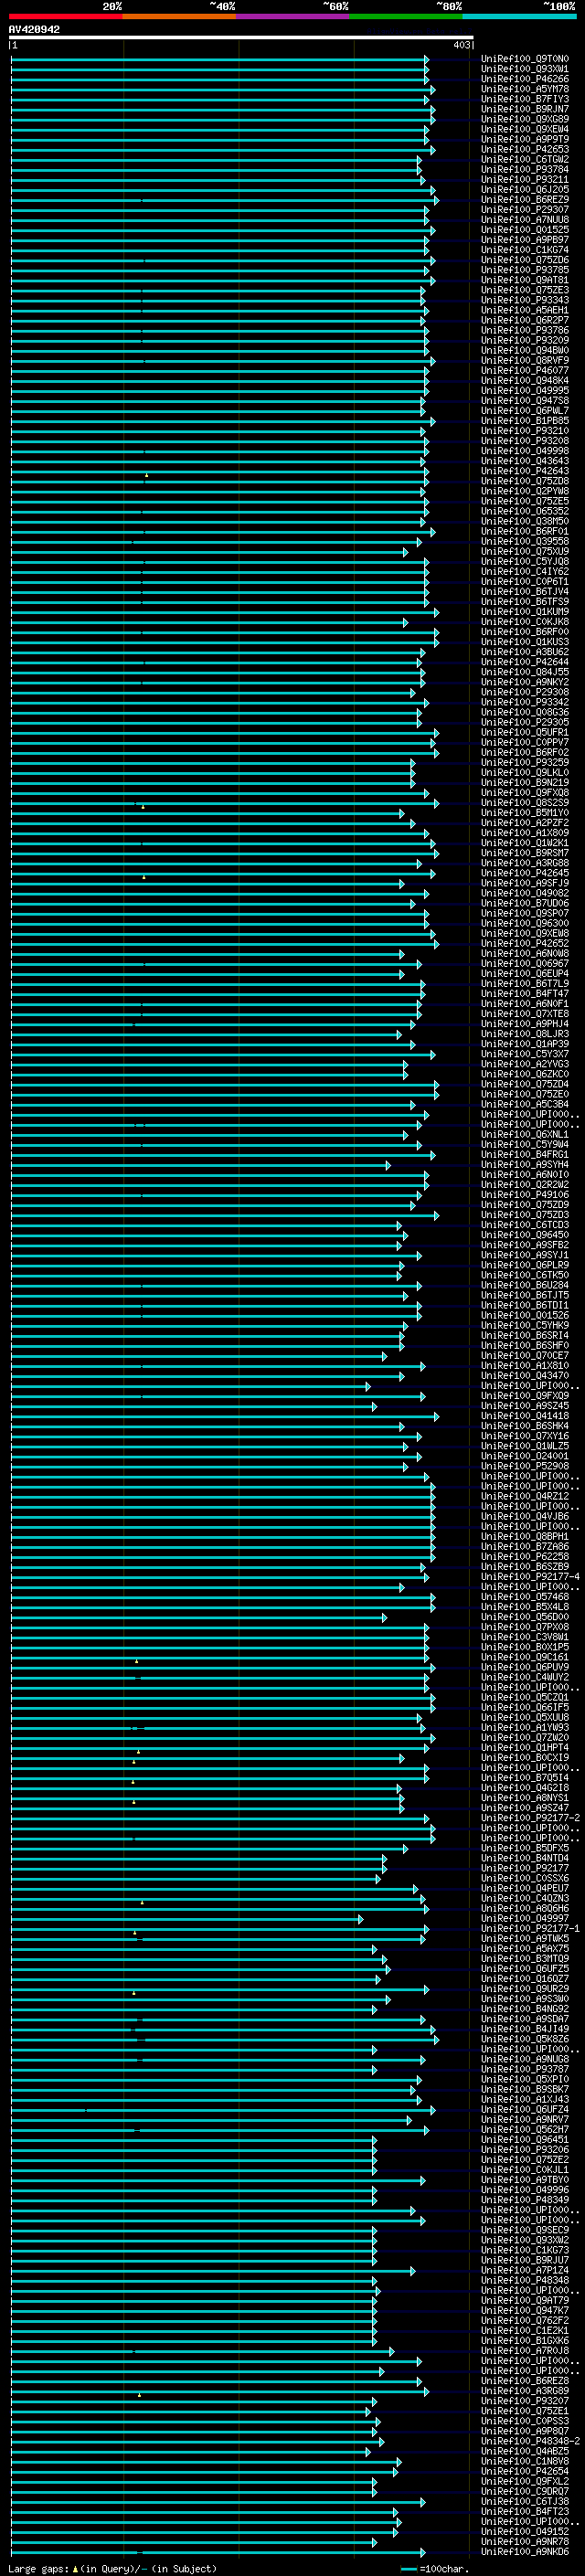Select label UniRef100_P93343
Image resolution: width=585 pixels, height=2576 pixels.
point(525,300)
